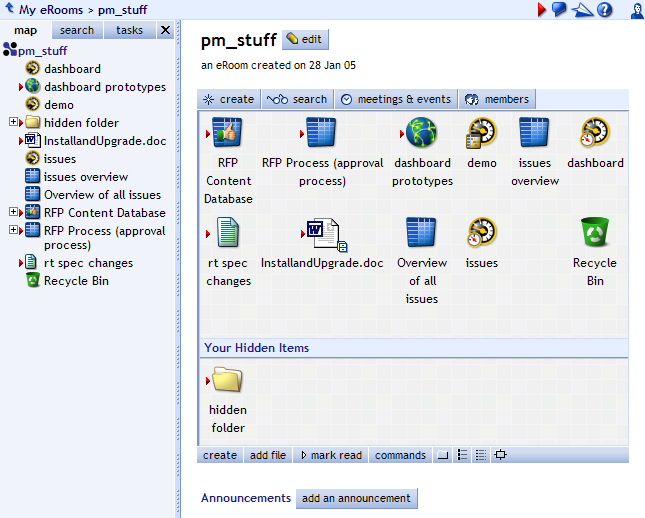
Task: Switch to the search tab
Action: [77, 30]
